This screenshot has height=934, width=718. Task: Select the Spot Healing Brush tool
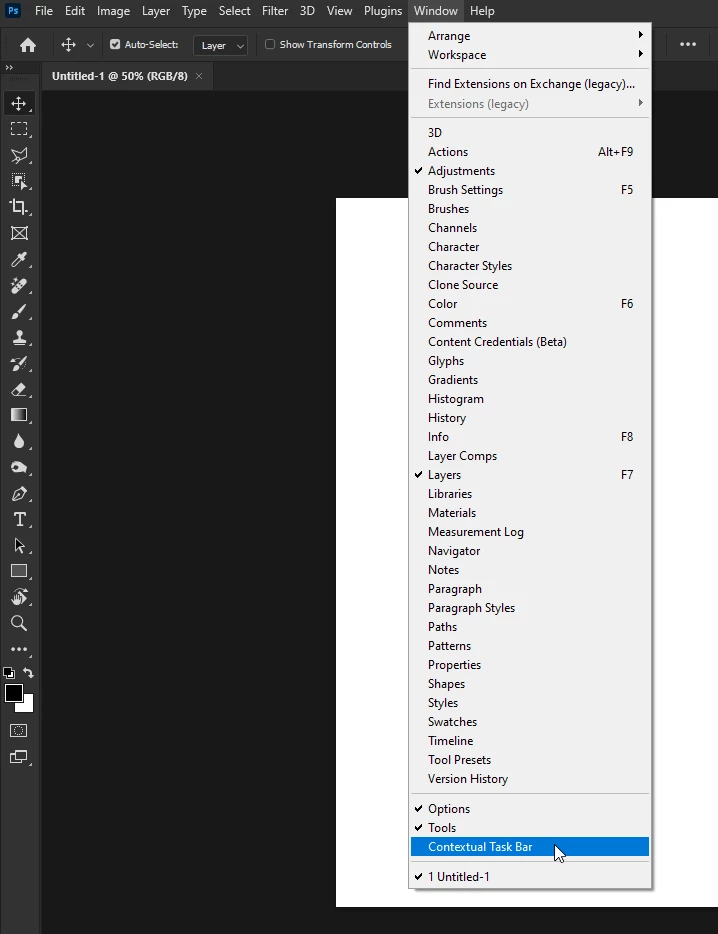pos(19,285)
